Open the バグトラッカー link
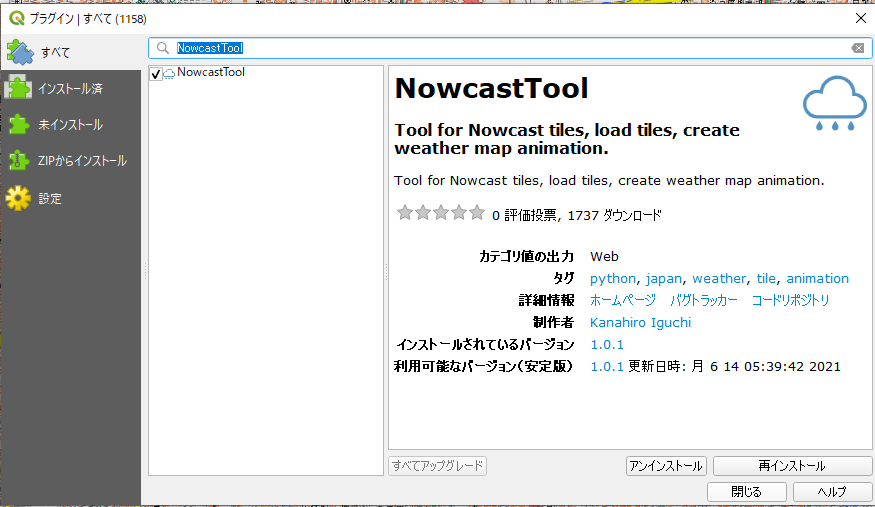Viewport: 875px width, 507px height. [x=704, y=300]
